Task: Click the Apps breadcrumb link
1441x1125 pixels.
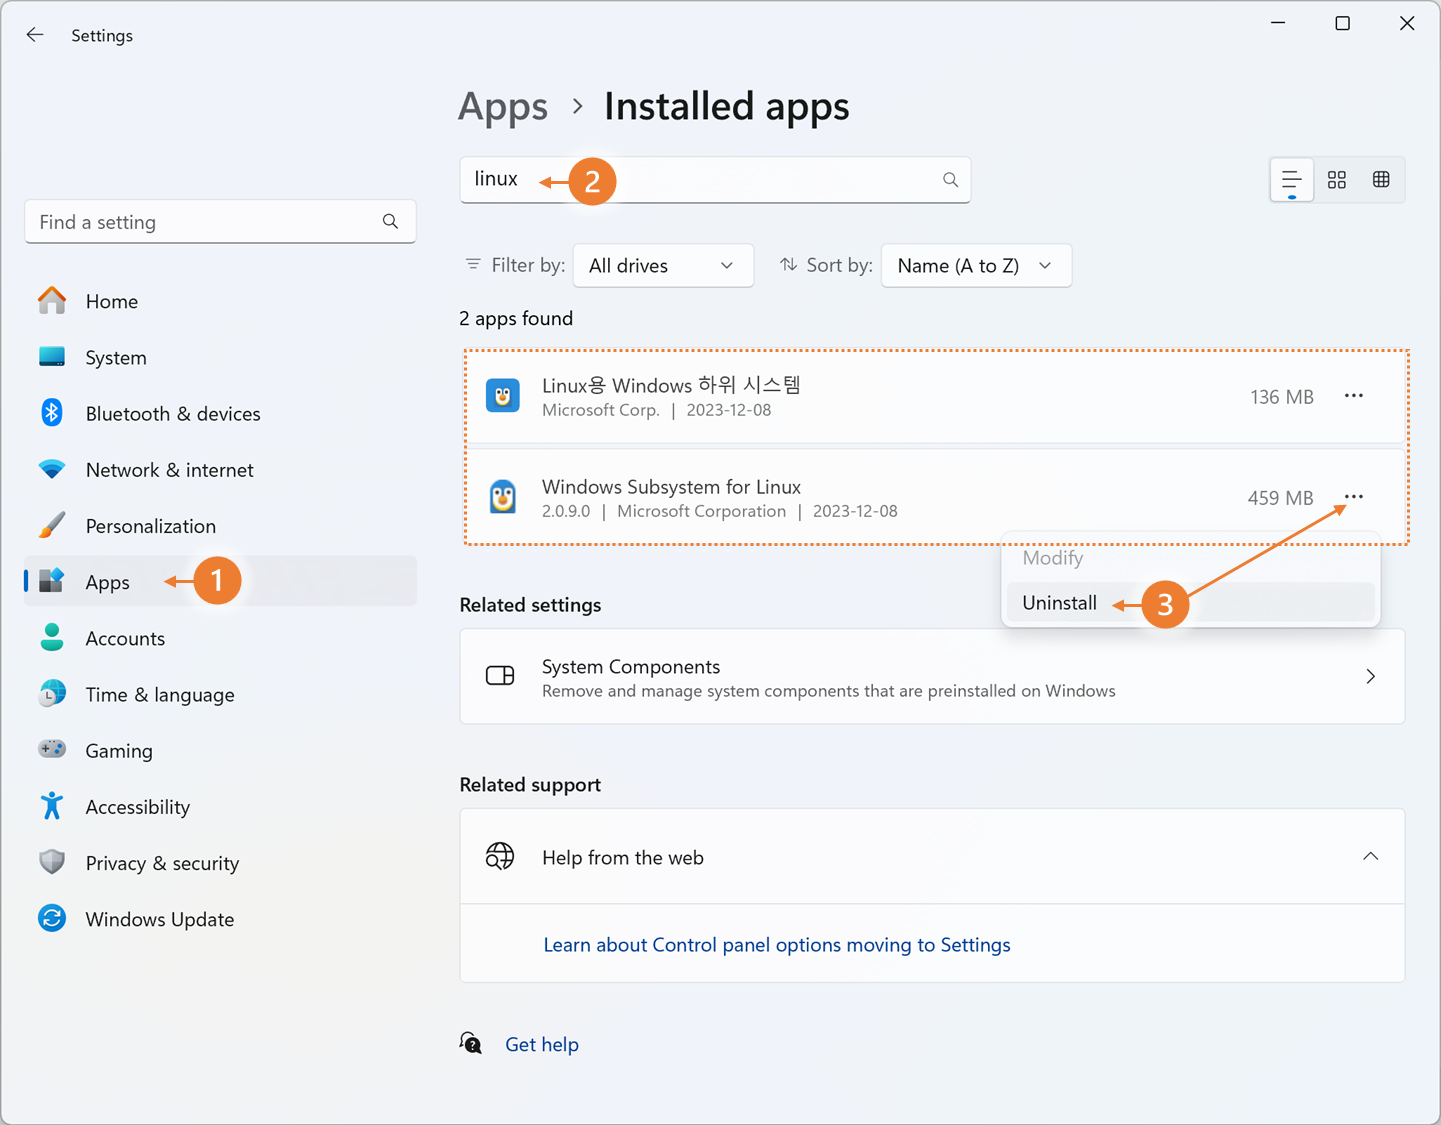Action: [x=503, y=106]
